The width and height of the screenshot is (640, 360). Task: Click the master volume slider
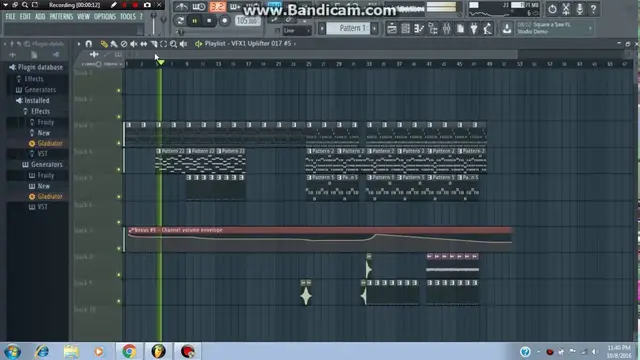click(x=154, y=23)
